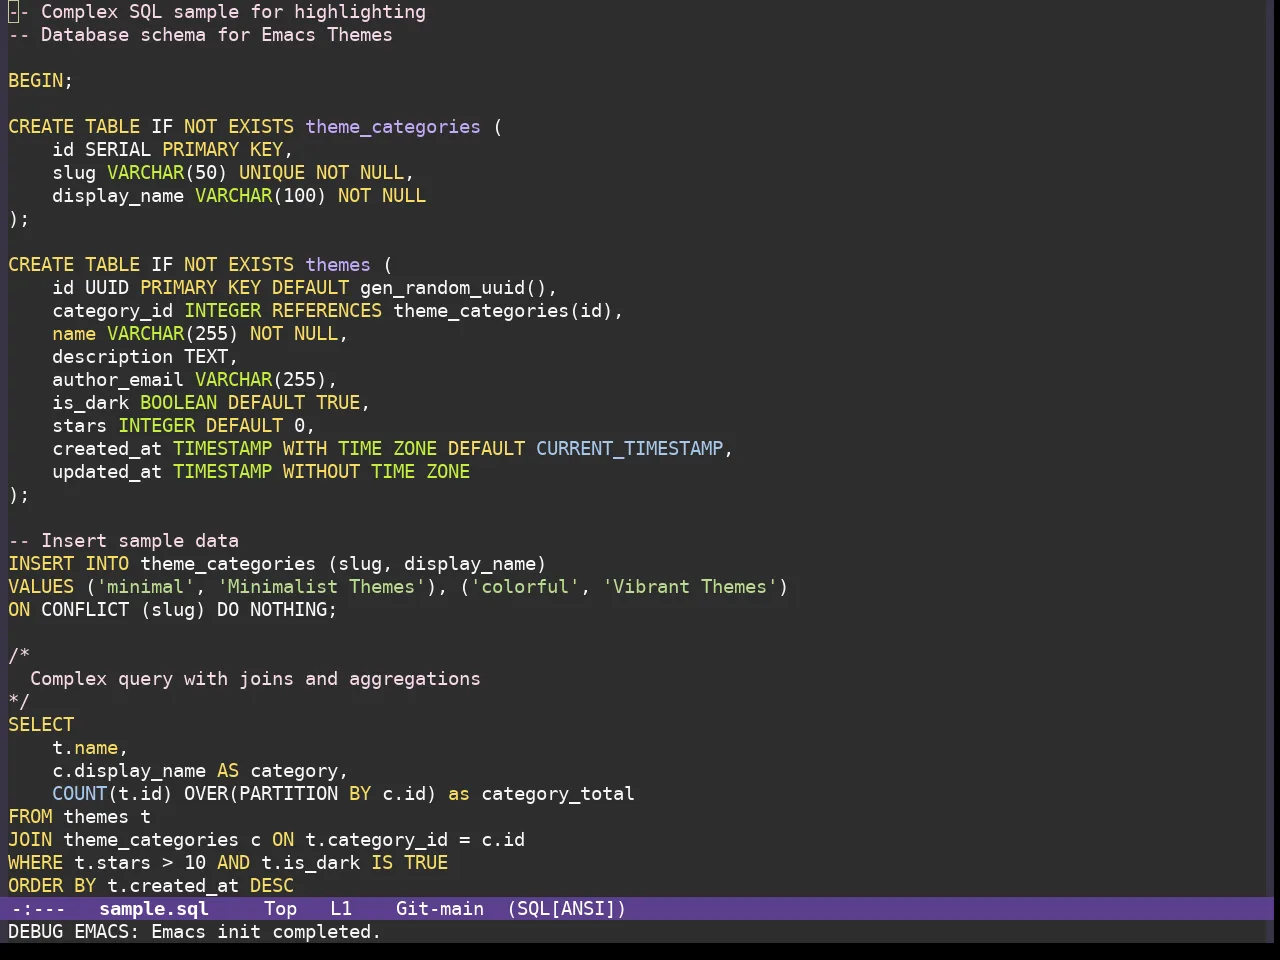Click the Git-main indicator in mode line

tap(440, 909)
